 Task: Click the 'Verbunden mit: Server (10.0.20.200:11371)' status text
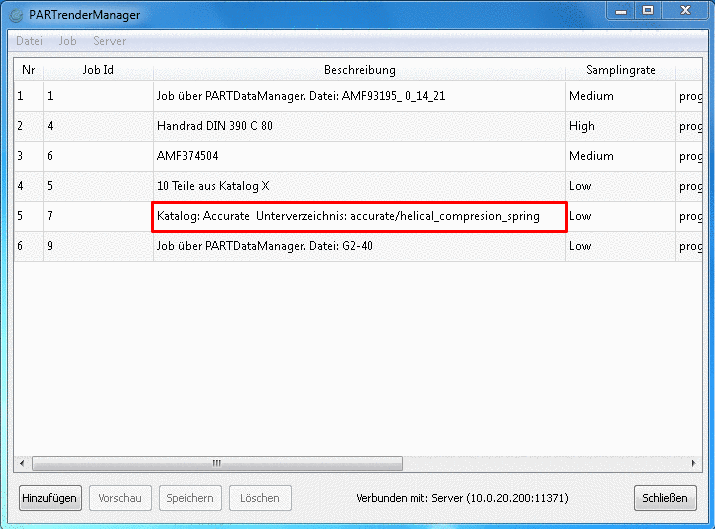pyautogui.click(x=462, y=498)
